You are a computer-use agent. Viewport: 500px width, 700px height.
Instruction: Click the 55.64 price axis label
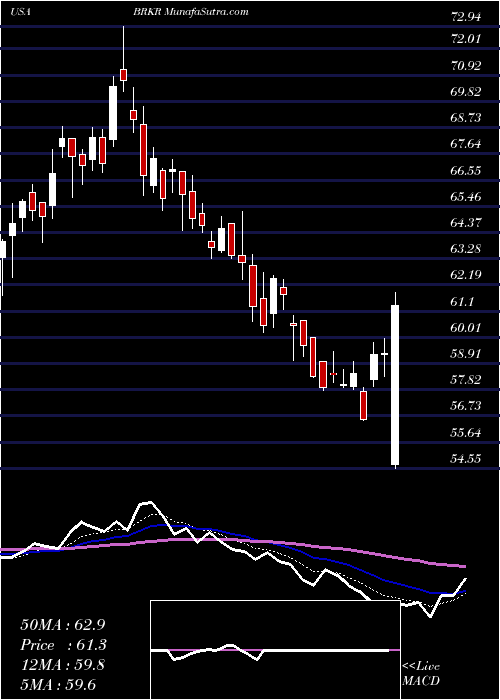pos(467,432)
